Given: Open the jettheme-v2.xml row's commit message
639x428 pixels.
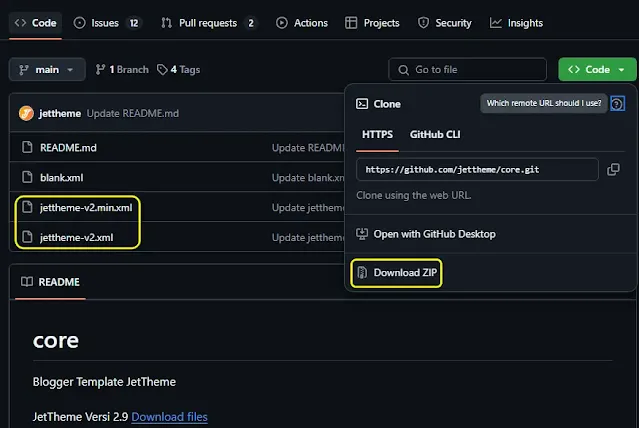Looking at the screenshot, I should click(x=308, y=237).
